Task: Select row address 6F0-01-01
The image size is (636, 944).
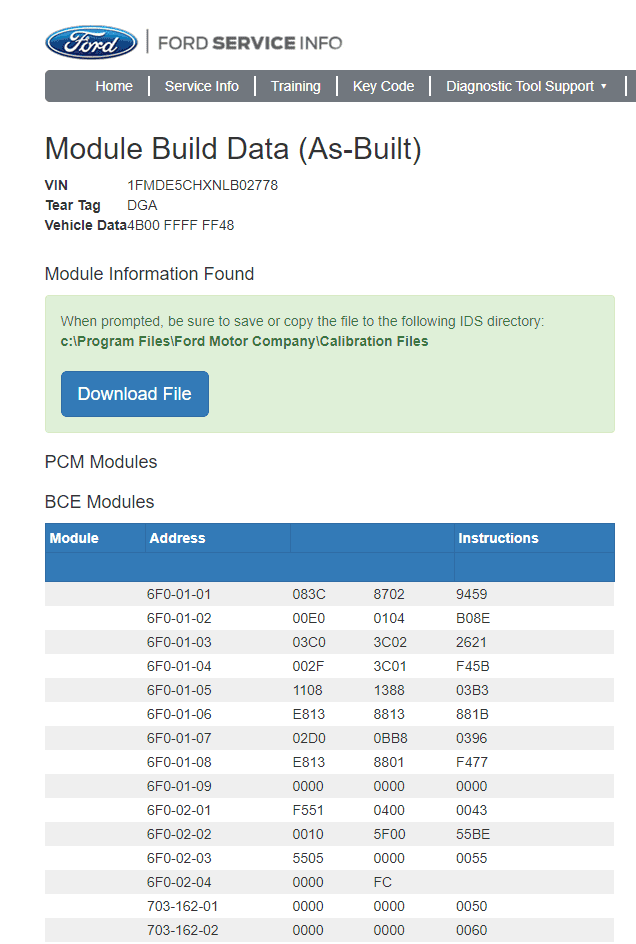Action: coord(179,594)
